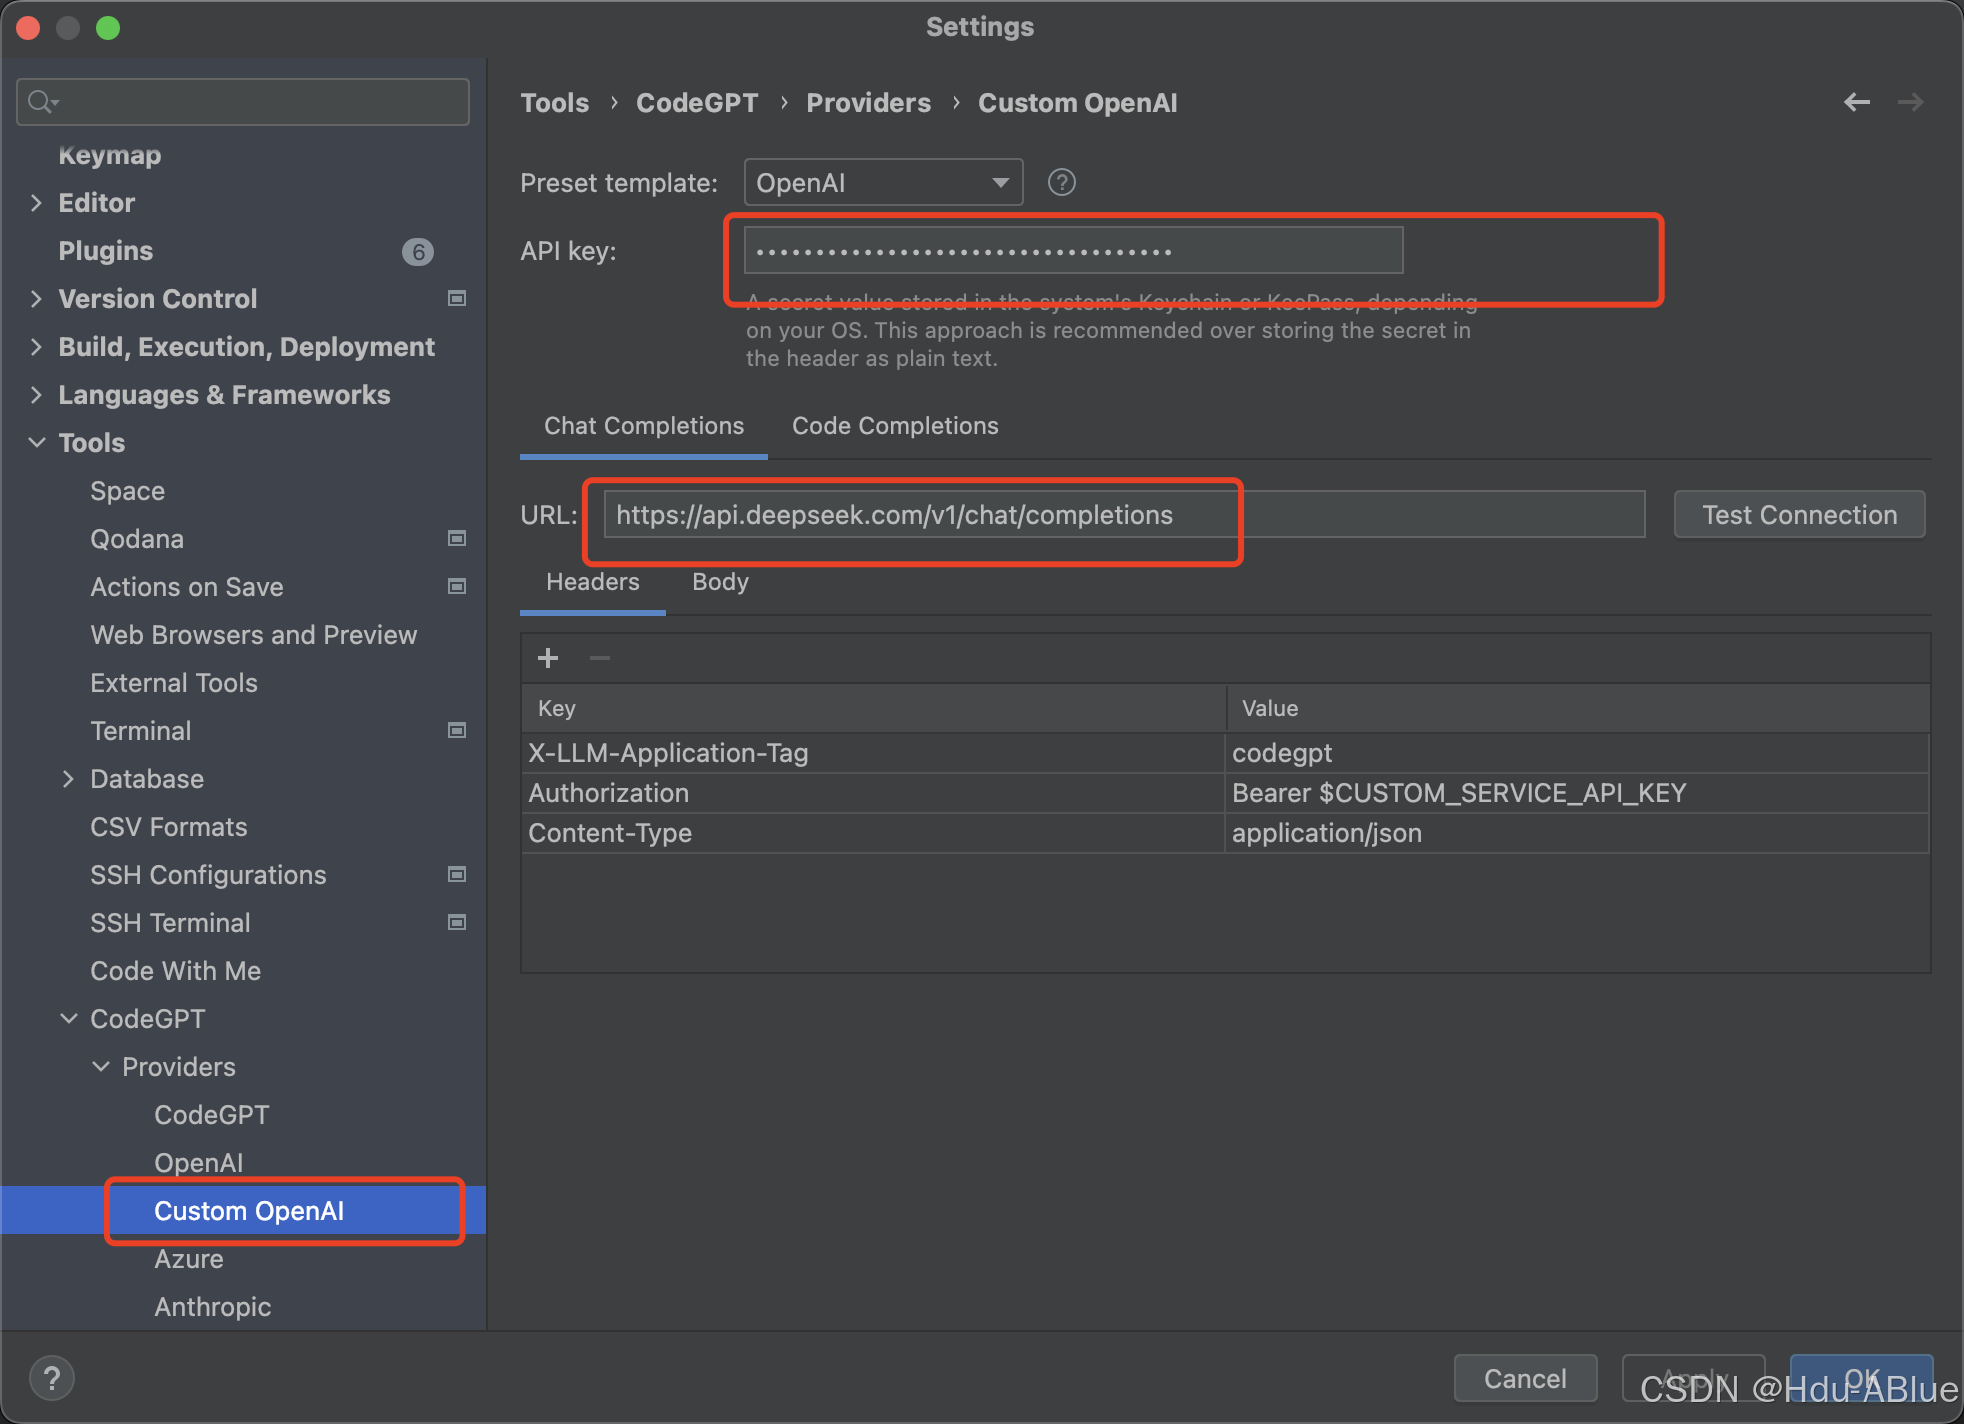Click Version Control project-level settings icon
The width and height of the screenshot is (1964, 1424).
(457, 298)
